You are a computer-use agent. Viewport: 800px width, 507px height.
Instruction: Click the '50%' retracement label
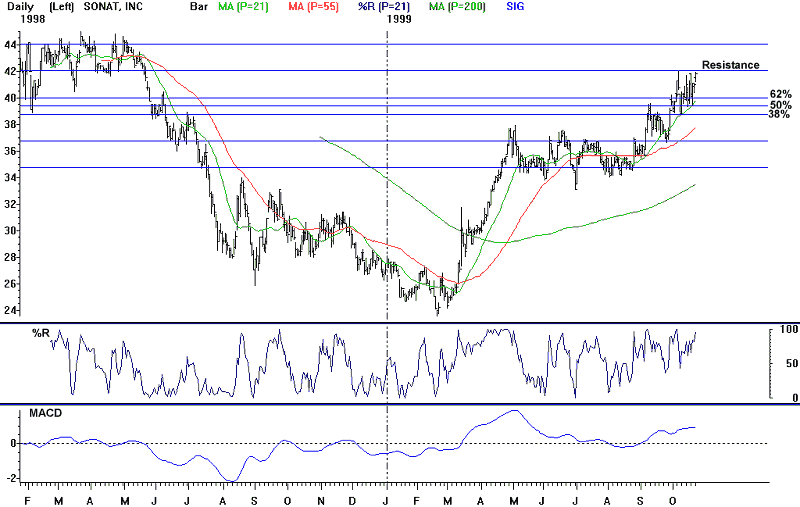(781, 105)
